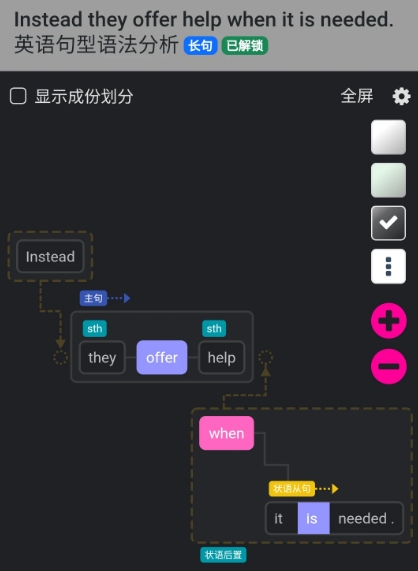Open the settings gear icon
Screen dimensions: 418x571
401,97
